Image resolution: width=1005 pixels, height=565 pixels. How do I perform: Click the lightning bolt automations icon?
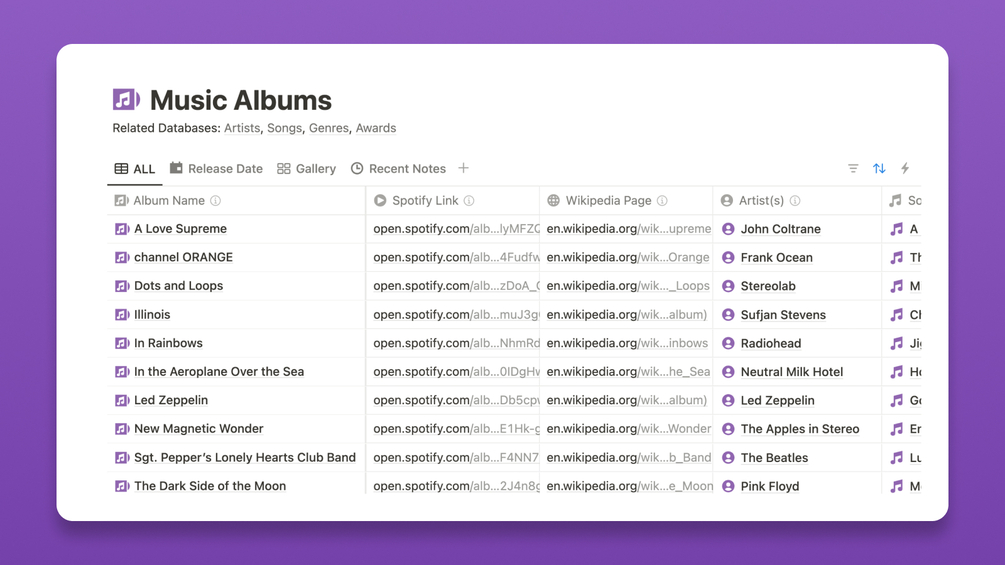click(x=905, y=169)
